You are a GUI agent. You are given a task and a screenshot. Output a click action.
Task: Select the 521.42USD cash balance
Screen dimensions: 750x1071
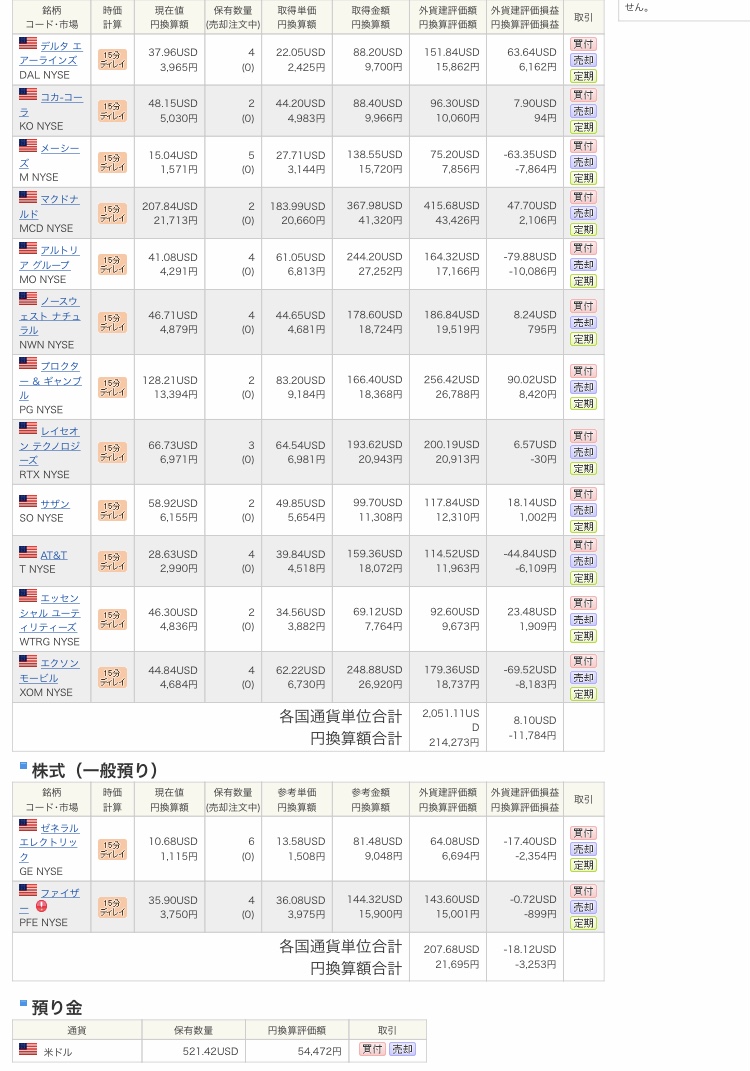click(x=210, y=1051)
